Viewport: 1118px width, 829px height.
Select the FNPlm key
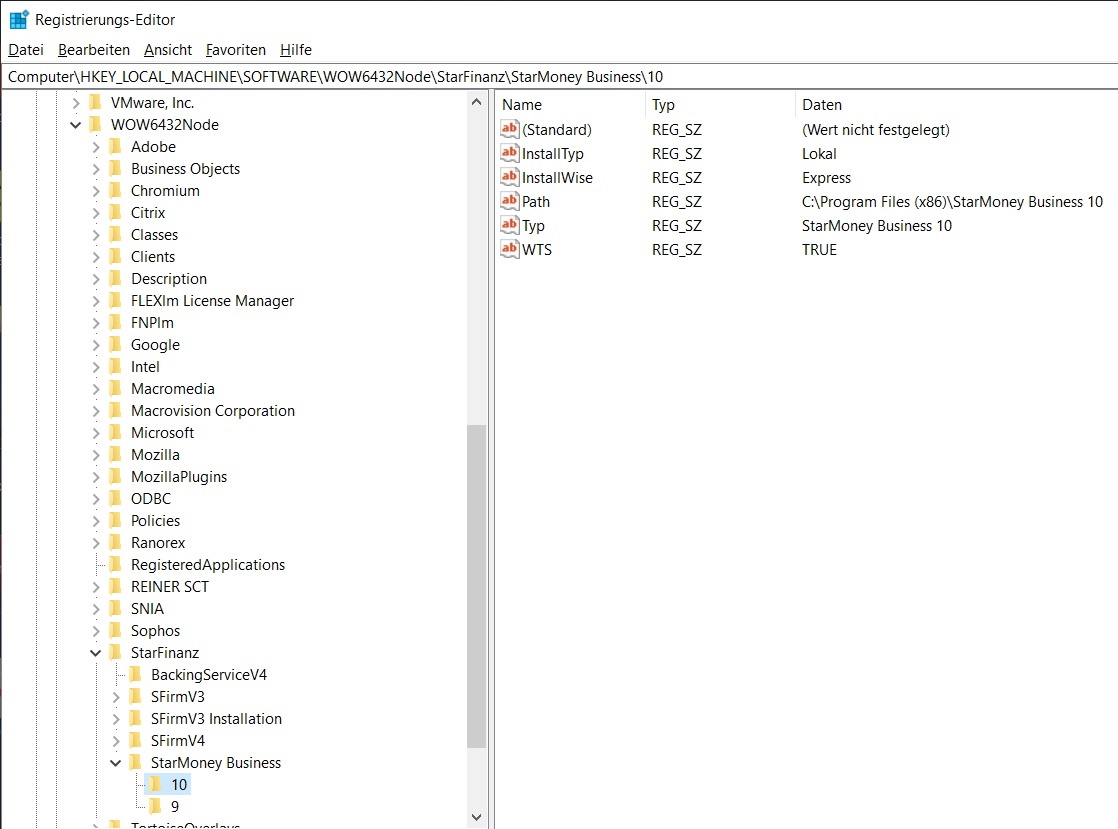click(153, 323)
